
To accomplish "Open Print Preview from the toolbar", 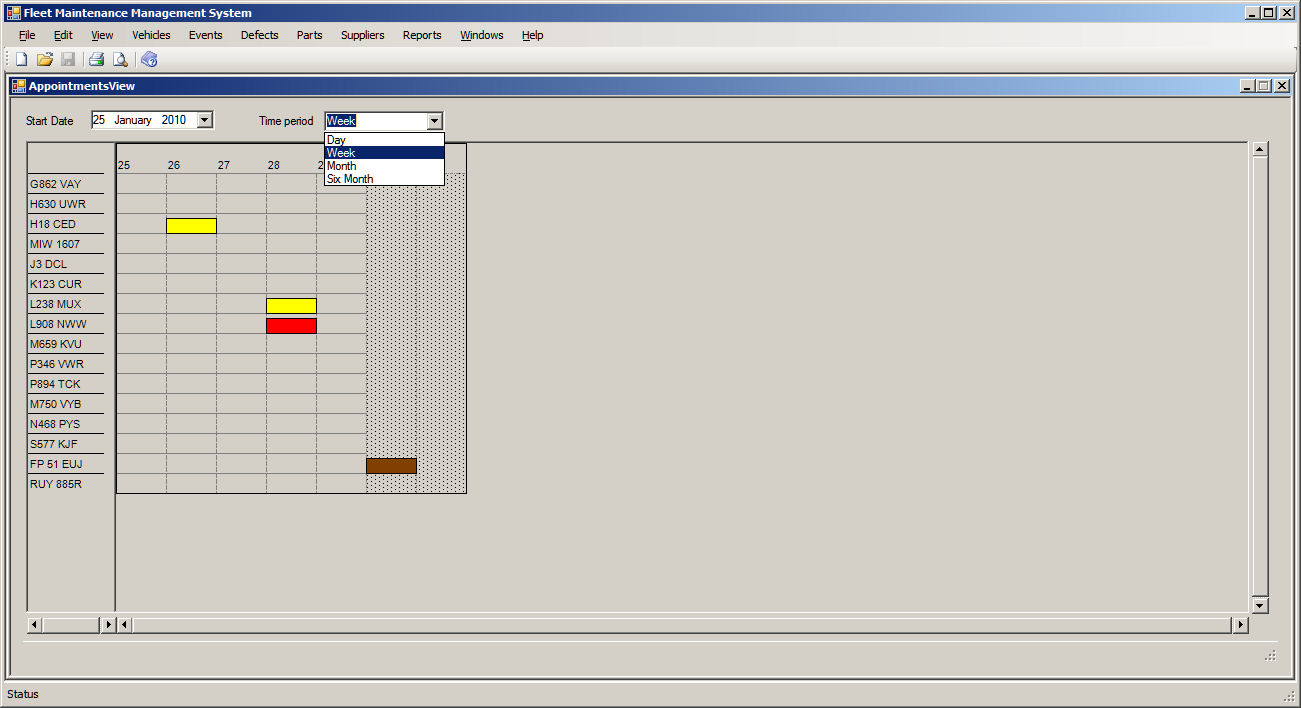I will [x=120, y=59].
